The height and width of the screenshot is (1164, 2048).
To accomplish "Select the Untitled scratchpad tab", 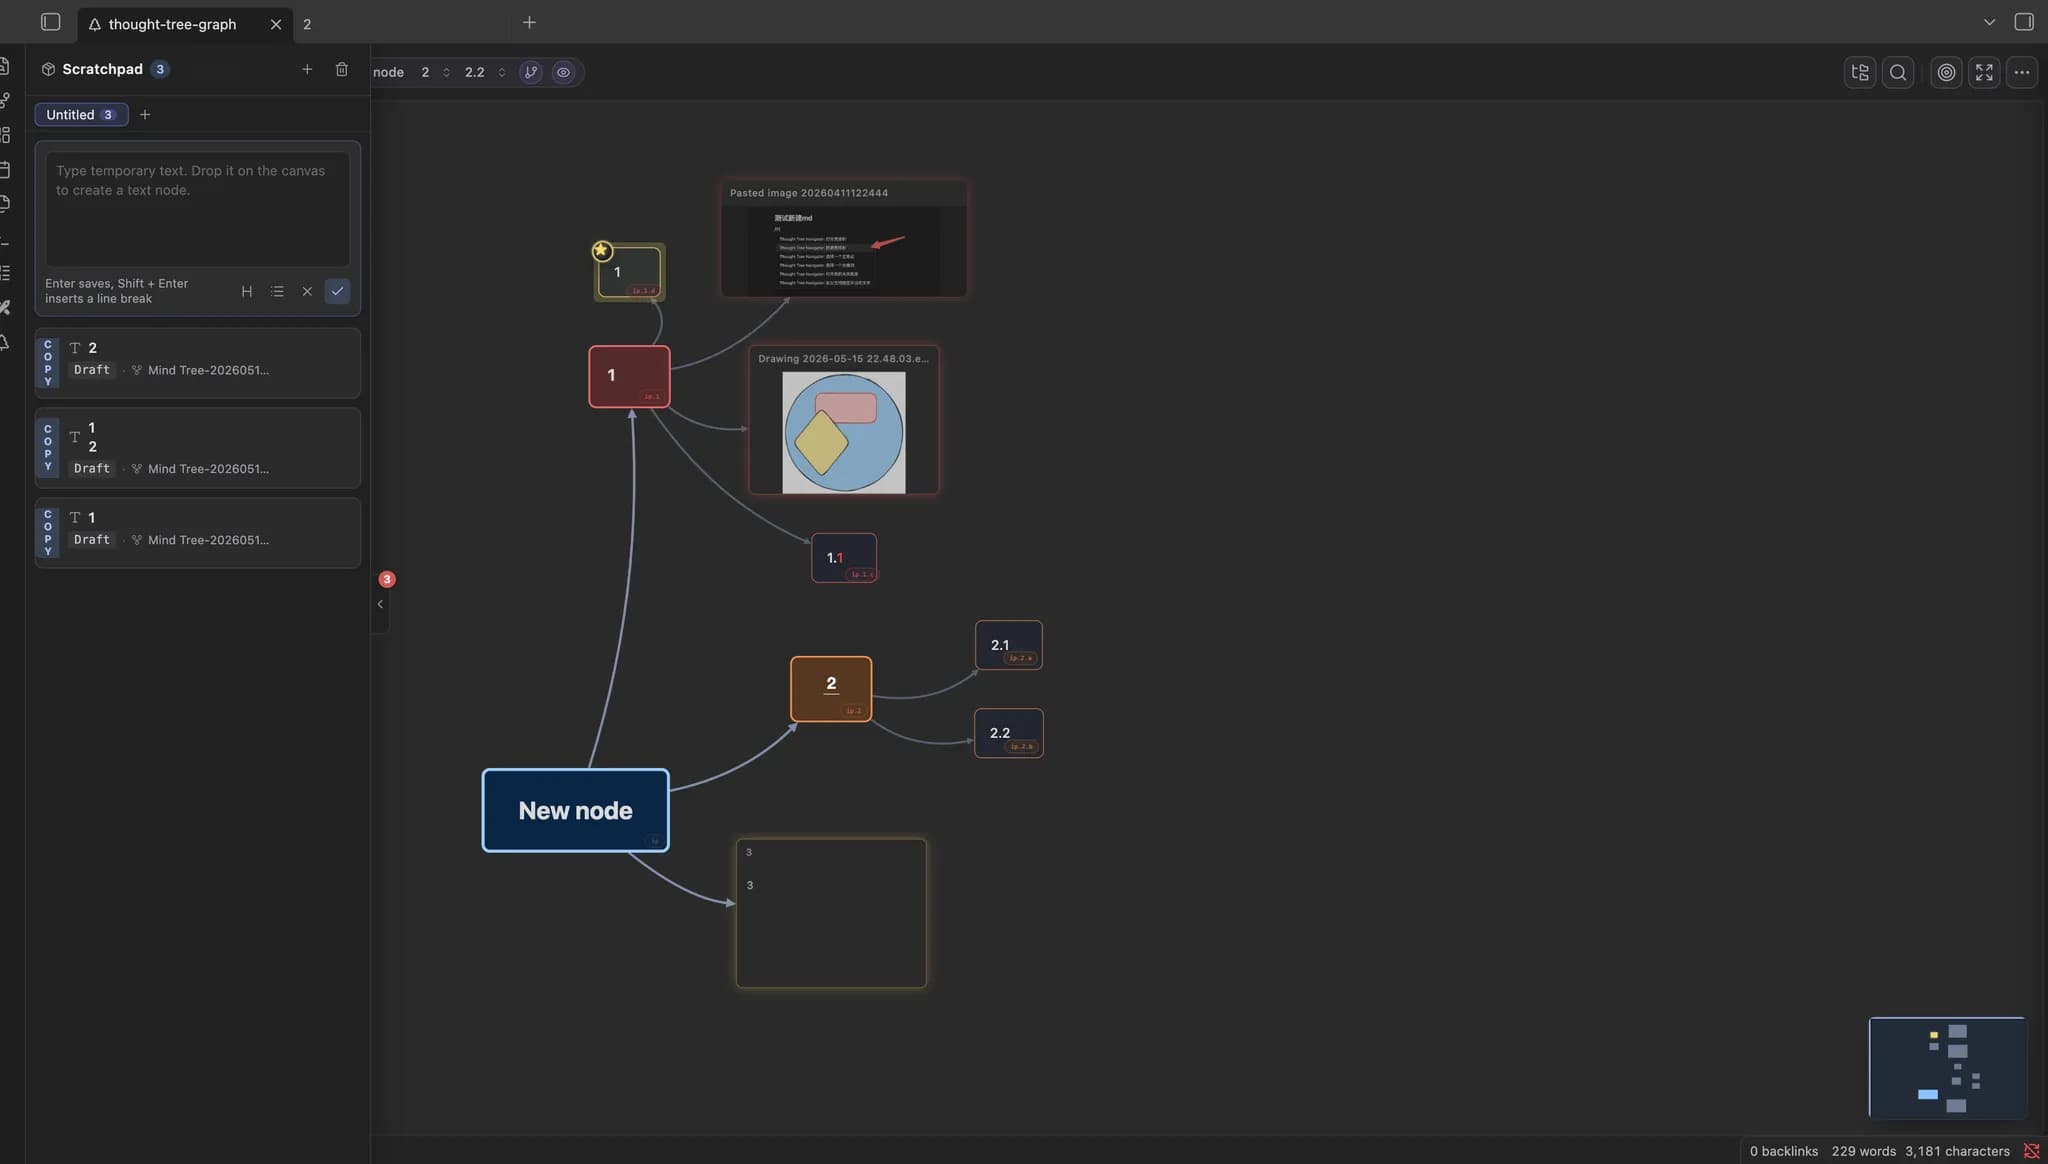I will [81, 114].
